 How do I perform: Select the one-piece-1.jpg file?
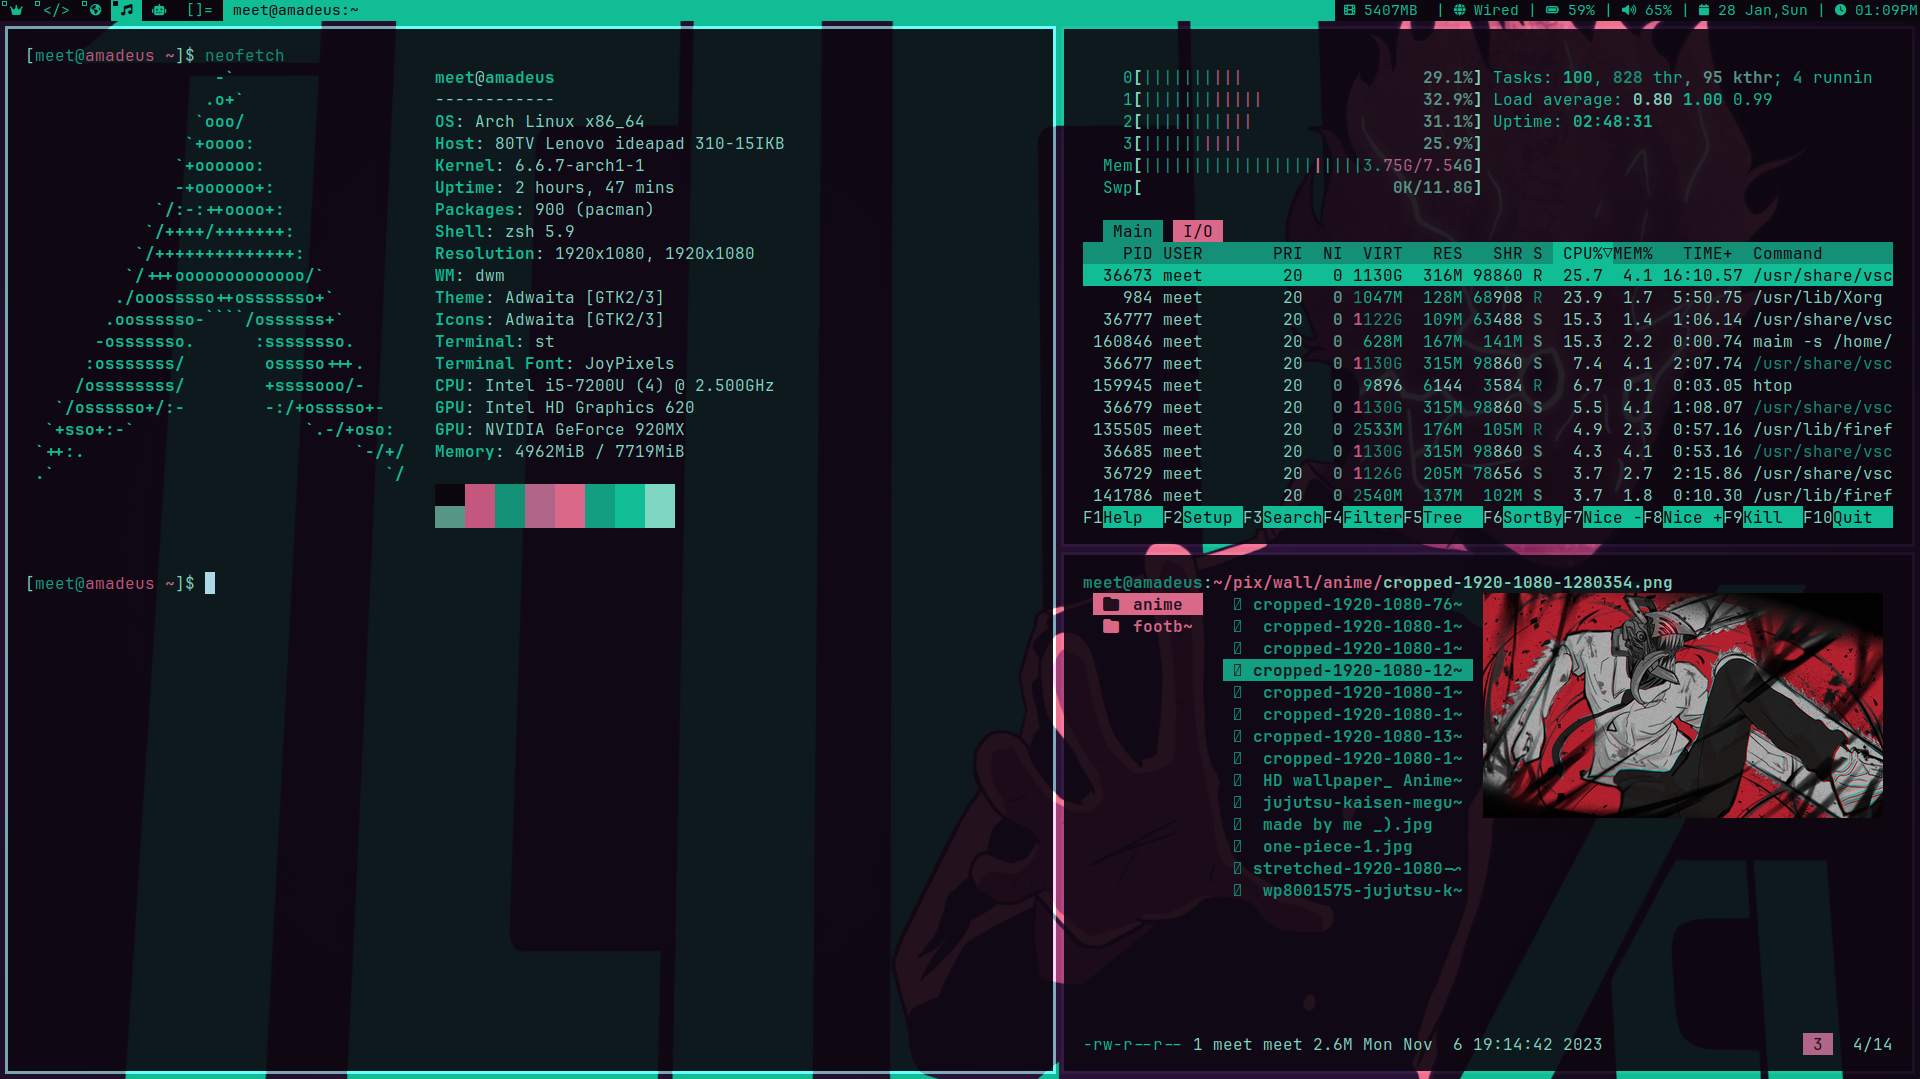pyautogui.click(x=1347, y=846)
